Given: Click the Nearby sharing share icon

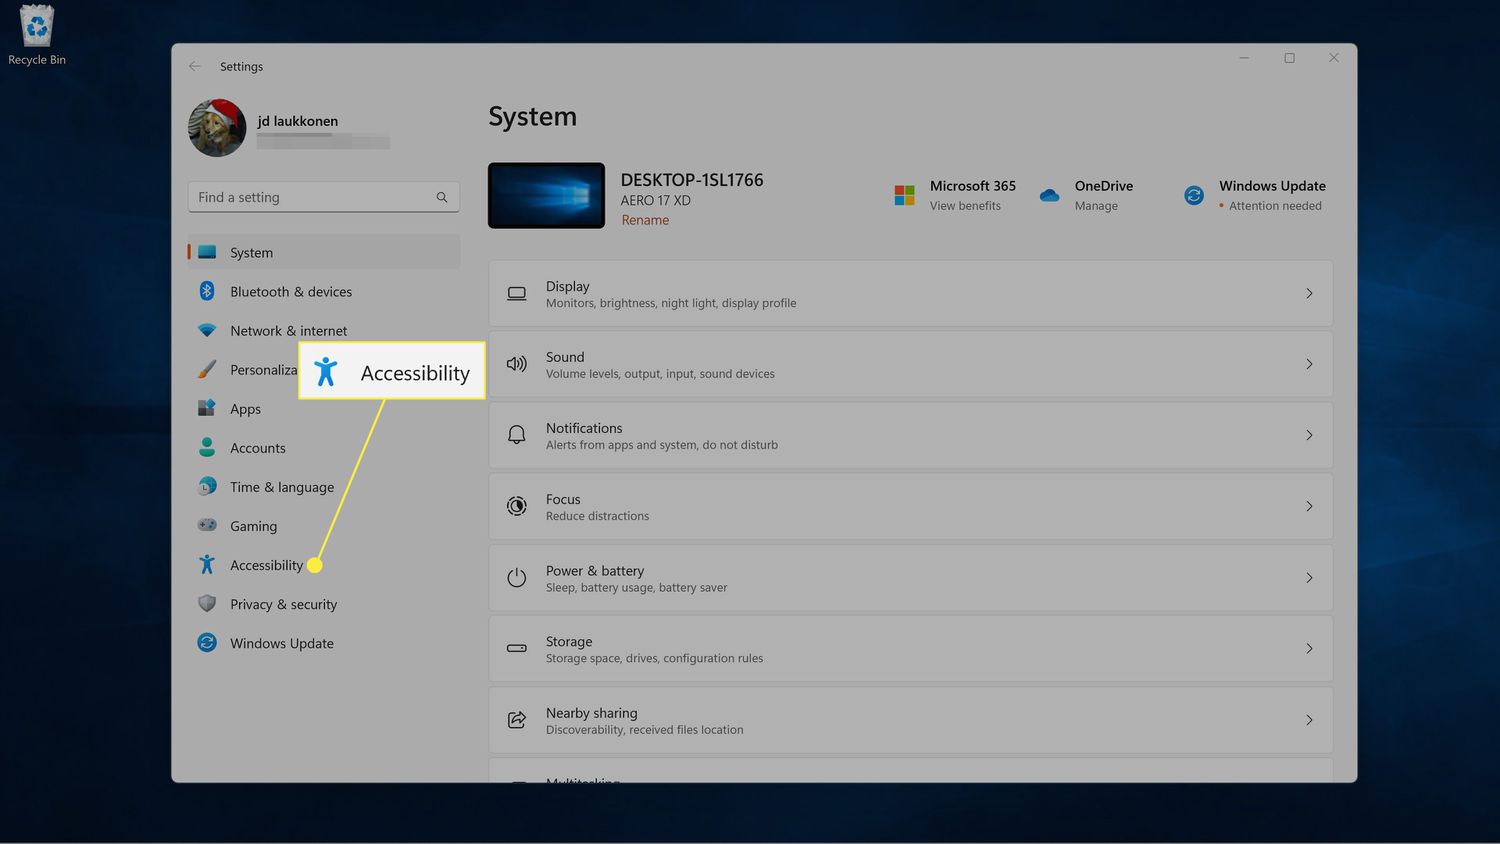Looking at the screenshot, I should tap(517, 720).
